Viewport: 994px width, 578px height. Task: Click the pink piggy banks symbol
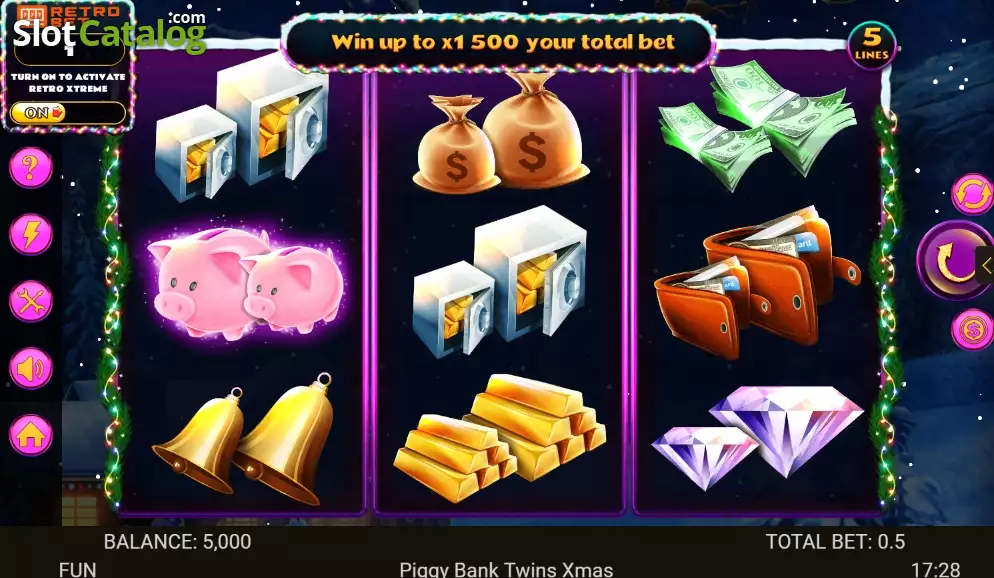click(x=245, y=282)
